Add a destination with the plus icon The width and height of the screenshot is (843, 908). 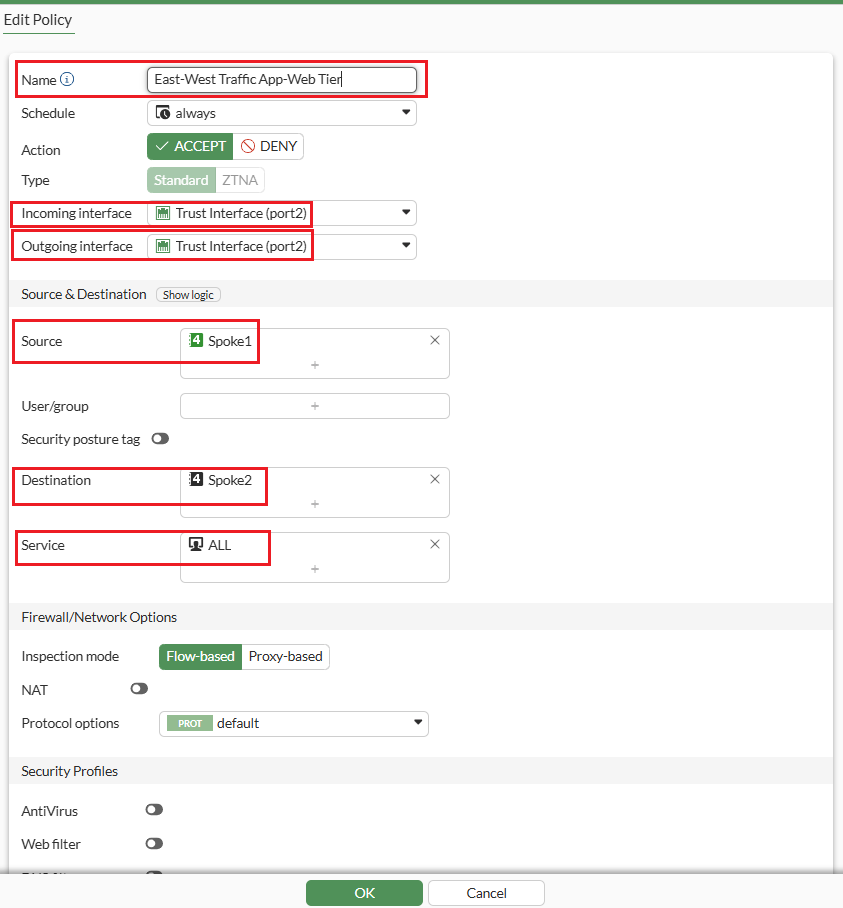coord(315,504)
